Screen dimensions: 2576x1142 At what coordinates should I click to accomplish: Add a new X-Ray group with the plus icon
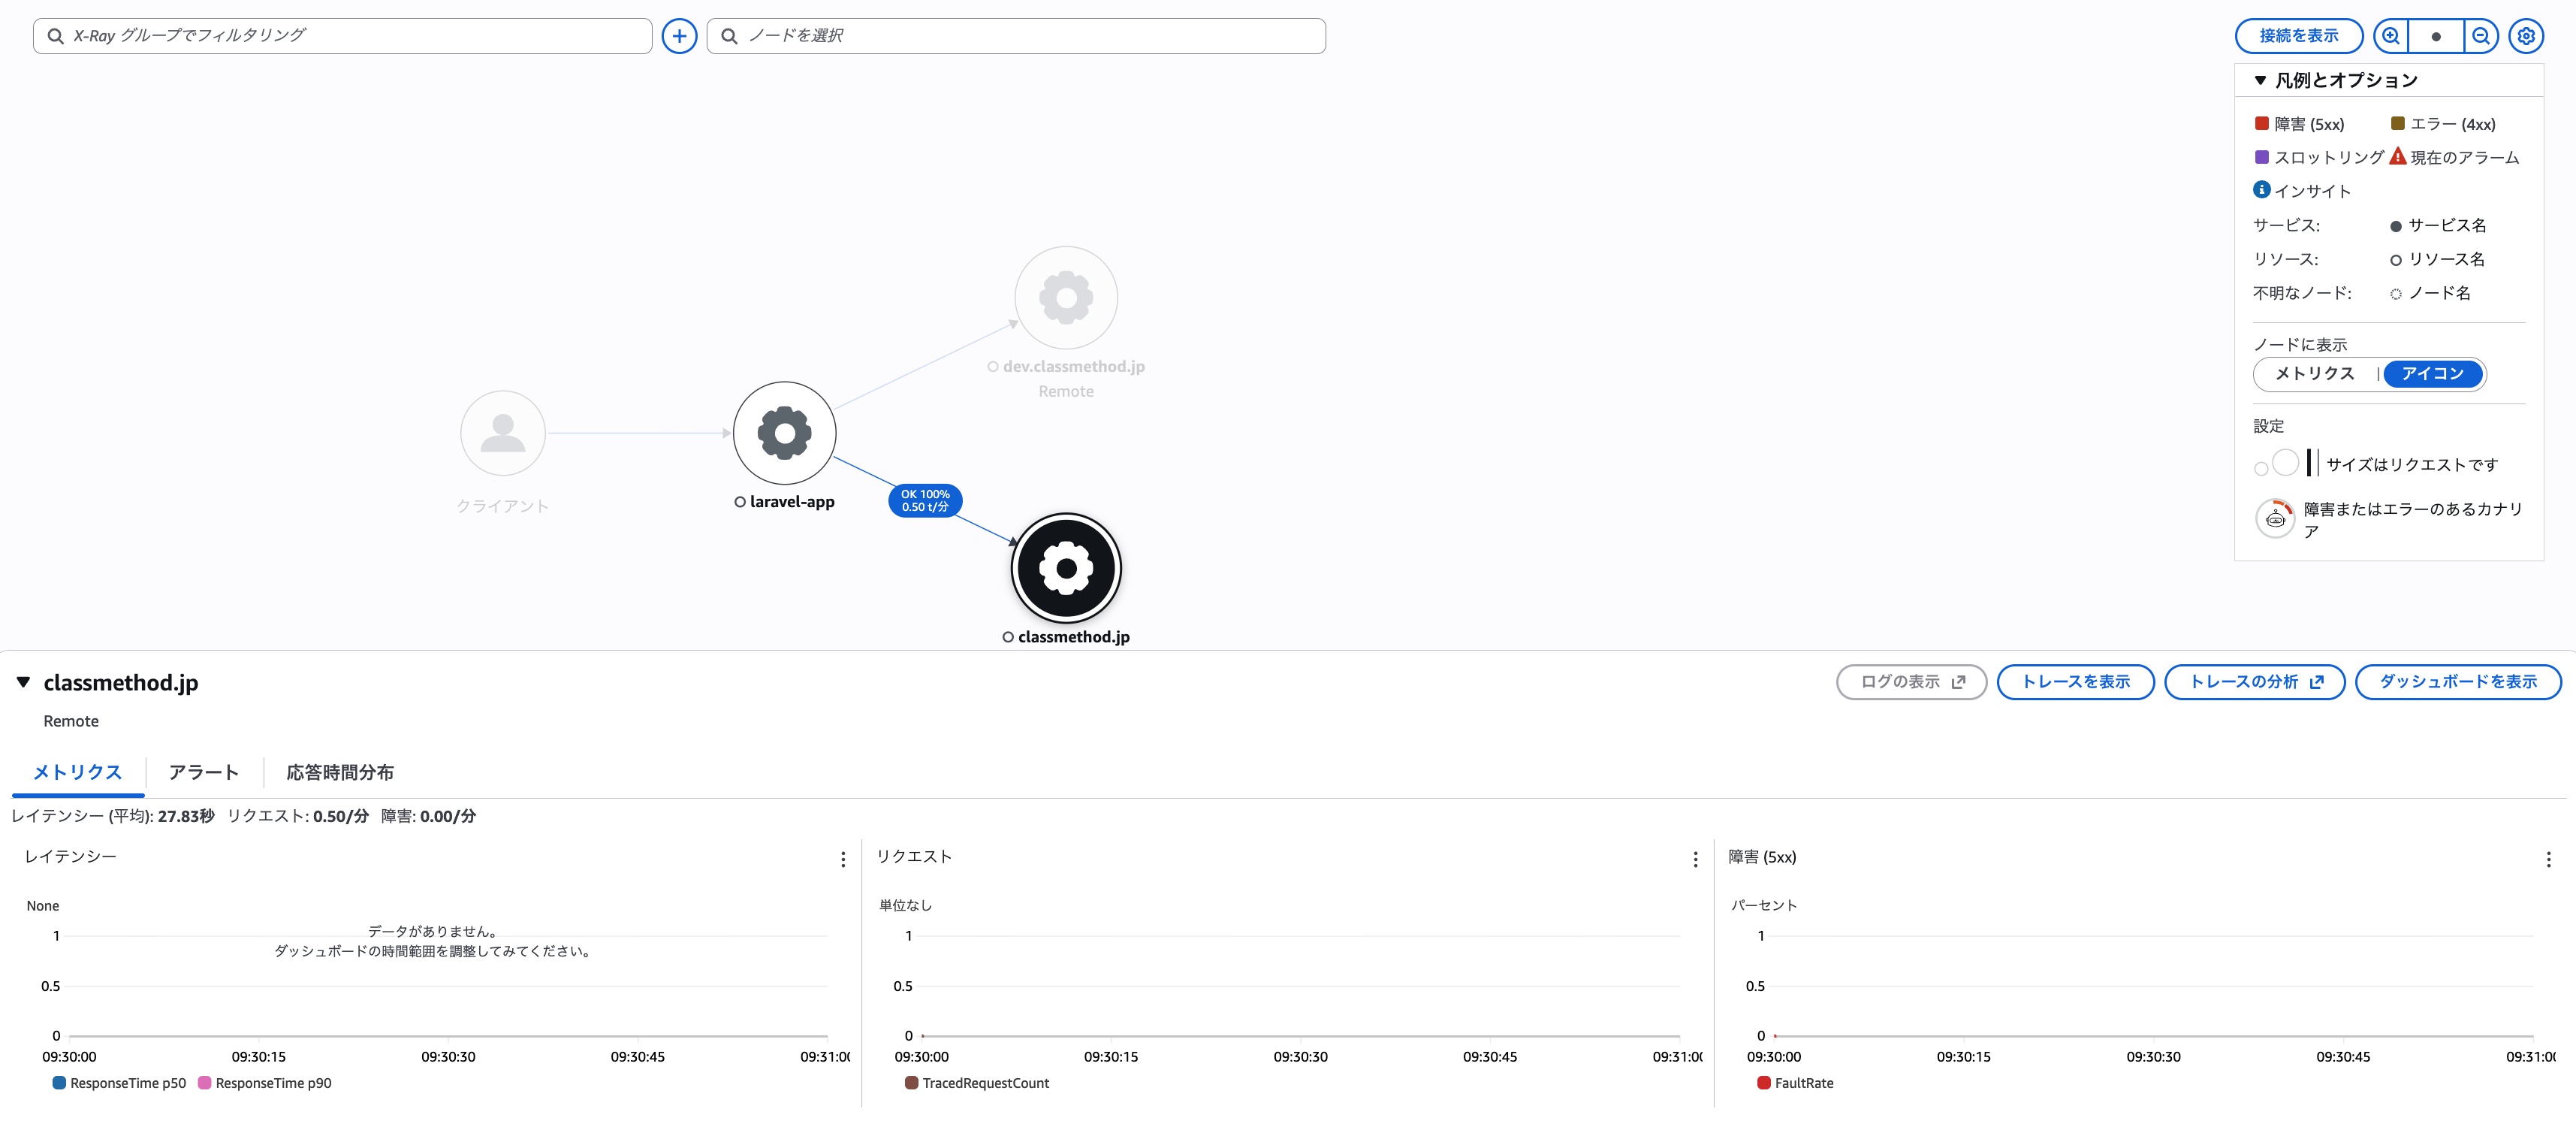pyautogui.click(x=679, y=35)
